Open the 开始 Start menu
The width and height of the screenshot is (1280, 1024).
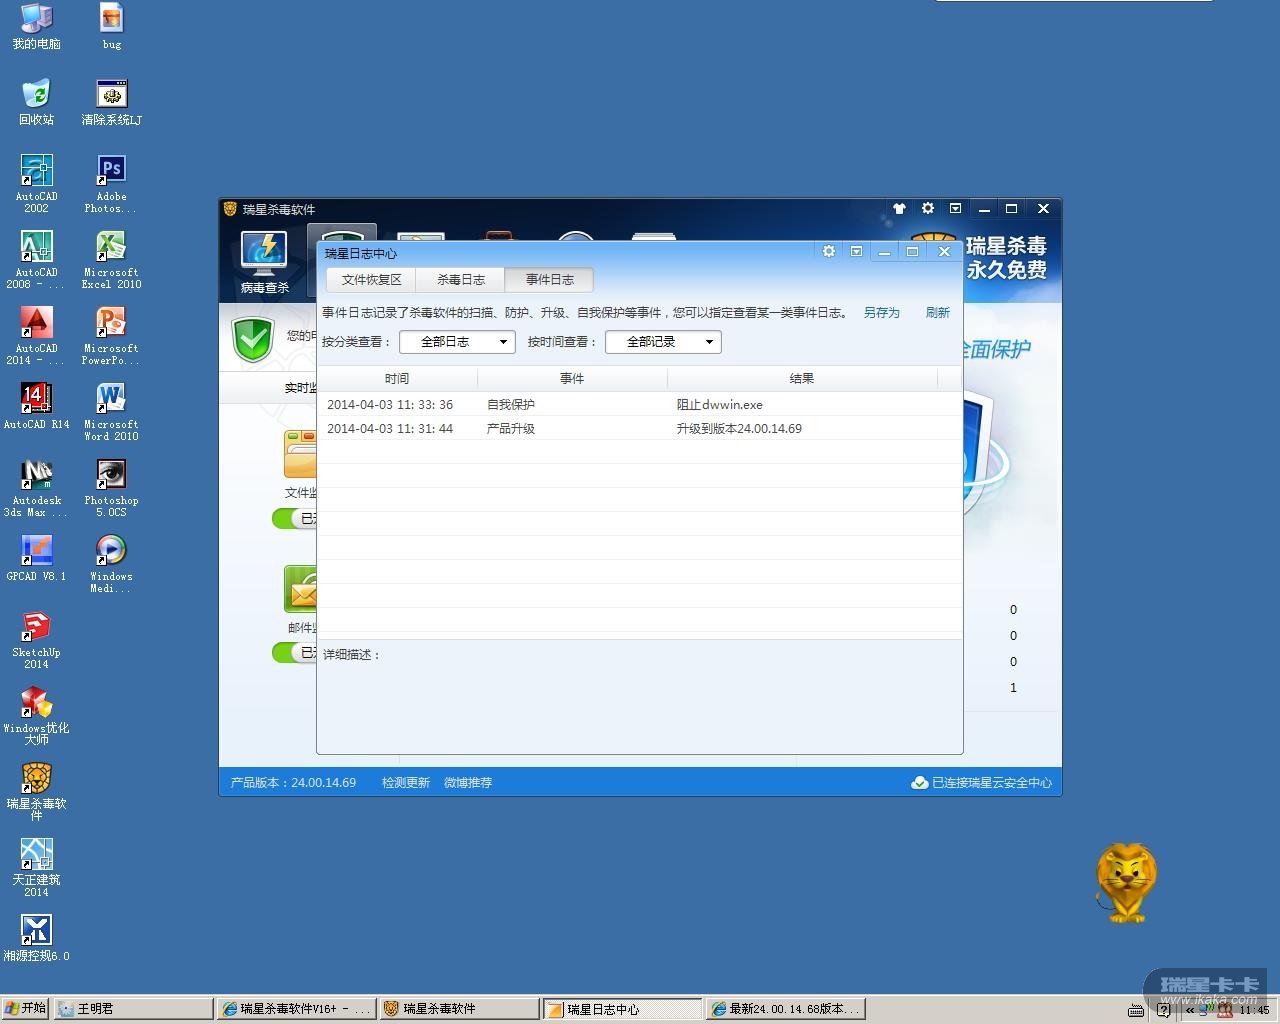point(25,1009)
